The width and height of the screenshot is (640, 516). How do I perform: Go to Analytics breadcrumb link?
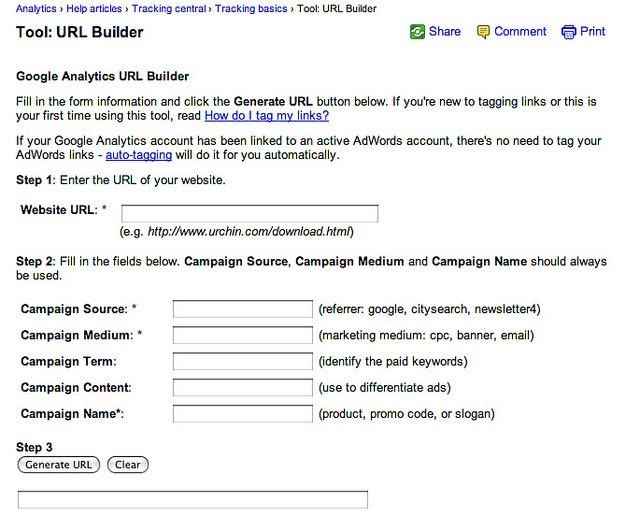[36, 9]
